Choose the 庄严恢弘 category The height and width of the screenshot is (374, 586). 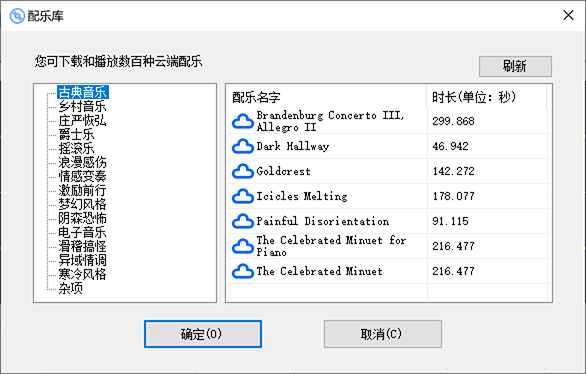point(82,120)
